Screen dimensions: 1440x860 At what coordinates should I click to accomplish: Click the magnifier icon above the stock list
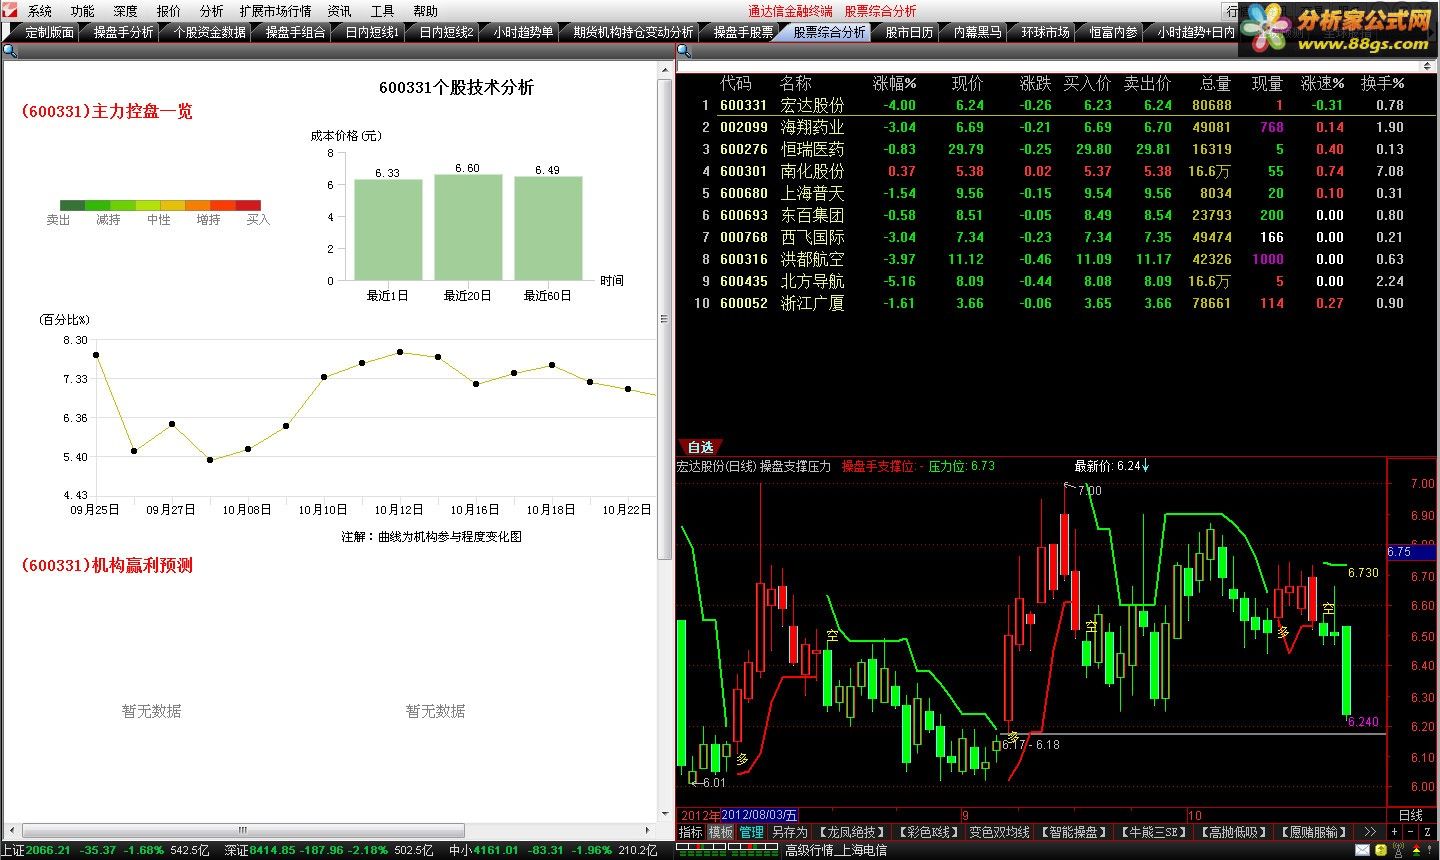[x=685, y=51]
